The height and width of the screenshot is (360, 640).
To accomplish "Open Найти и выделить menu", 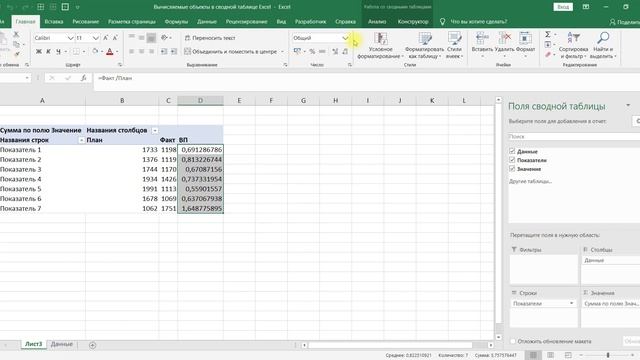I will (603, 45).
